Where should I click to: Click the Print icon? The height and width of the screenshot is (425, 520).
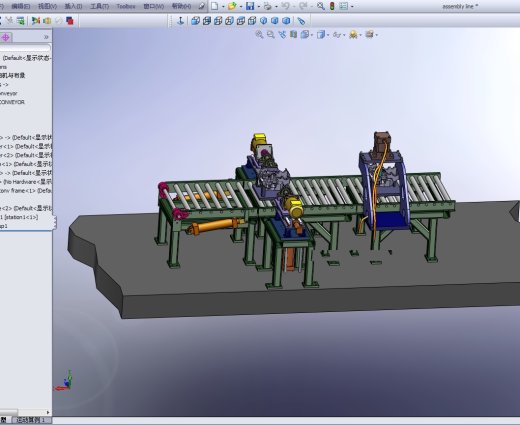267,6
